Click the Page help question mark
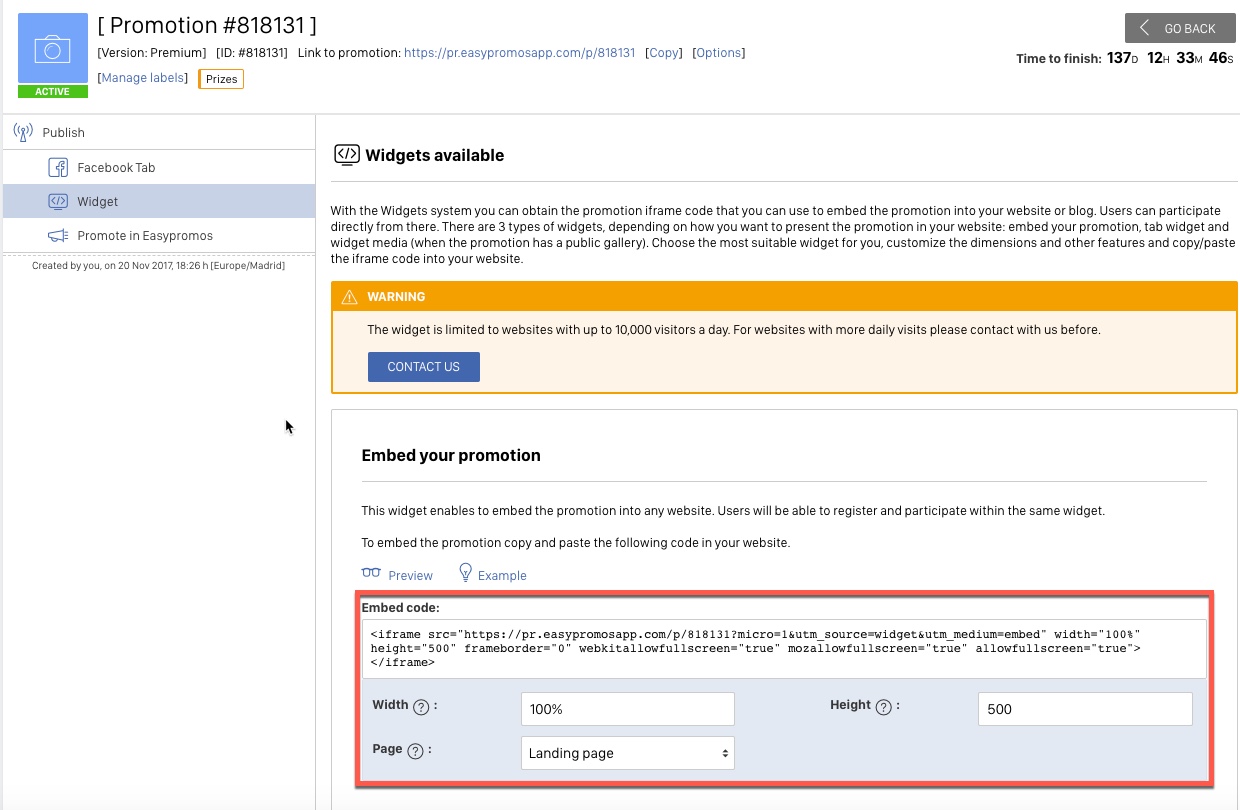This screenshot has width=1240, height=810. click(415, 751)
